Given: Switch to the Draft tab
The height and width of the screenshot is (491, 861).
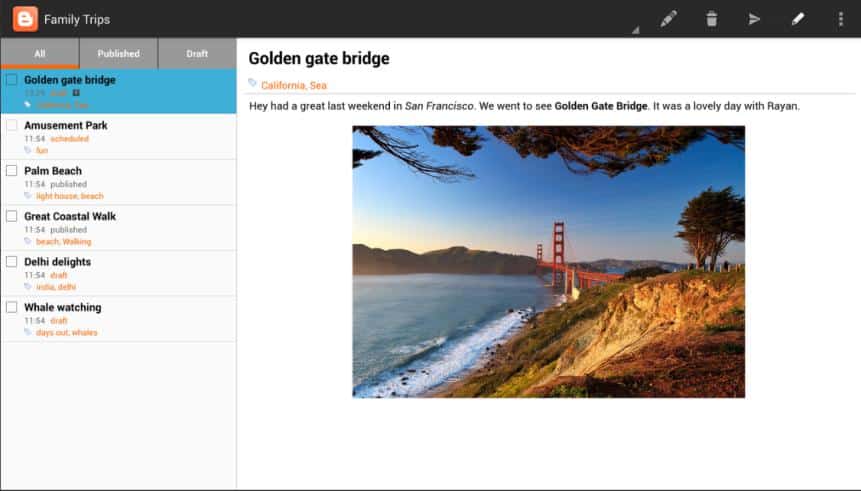Looking at the screenshot, I should pyautogui.click(x=197, y=54).
